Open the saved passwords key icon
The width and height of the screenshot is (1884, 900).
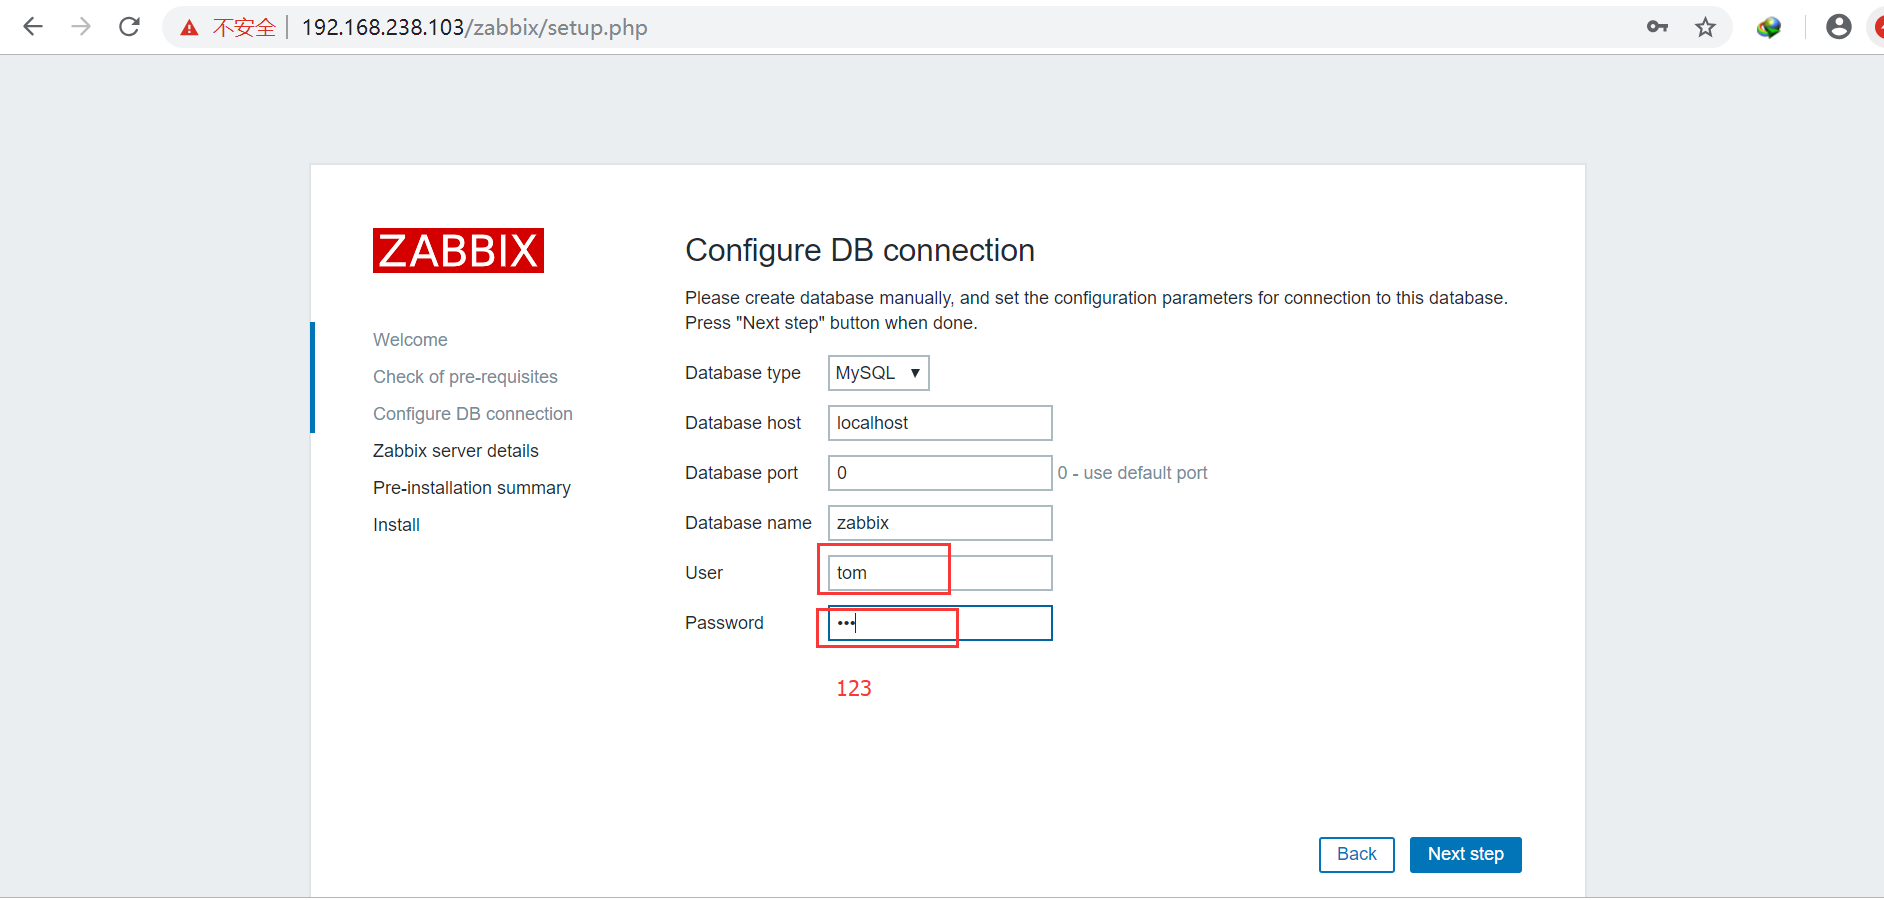pyautogui.click(x=1657, y=27)
